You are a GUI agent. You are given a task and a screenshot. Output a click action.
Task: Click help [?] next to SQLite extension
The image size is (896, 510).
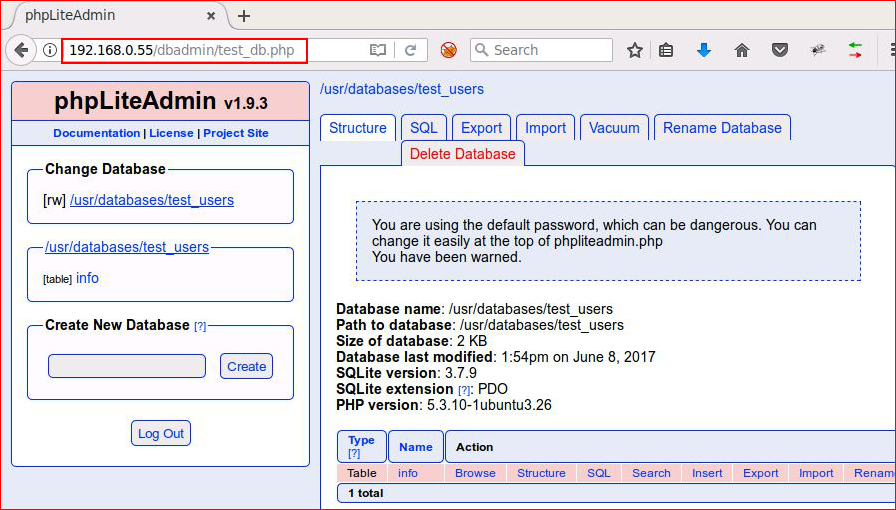coord(464,390)
